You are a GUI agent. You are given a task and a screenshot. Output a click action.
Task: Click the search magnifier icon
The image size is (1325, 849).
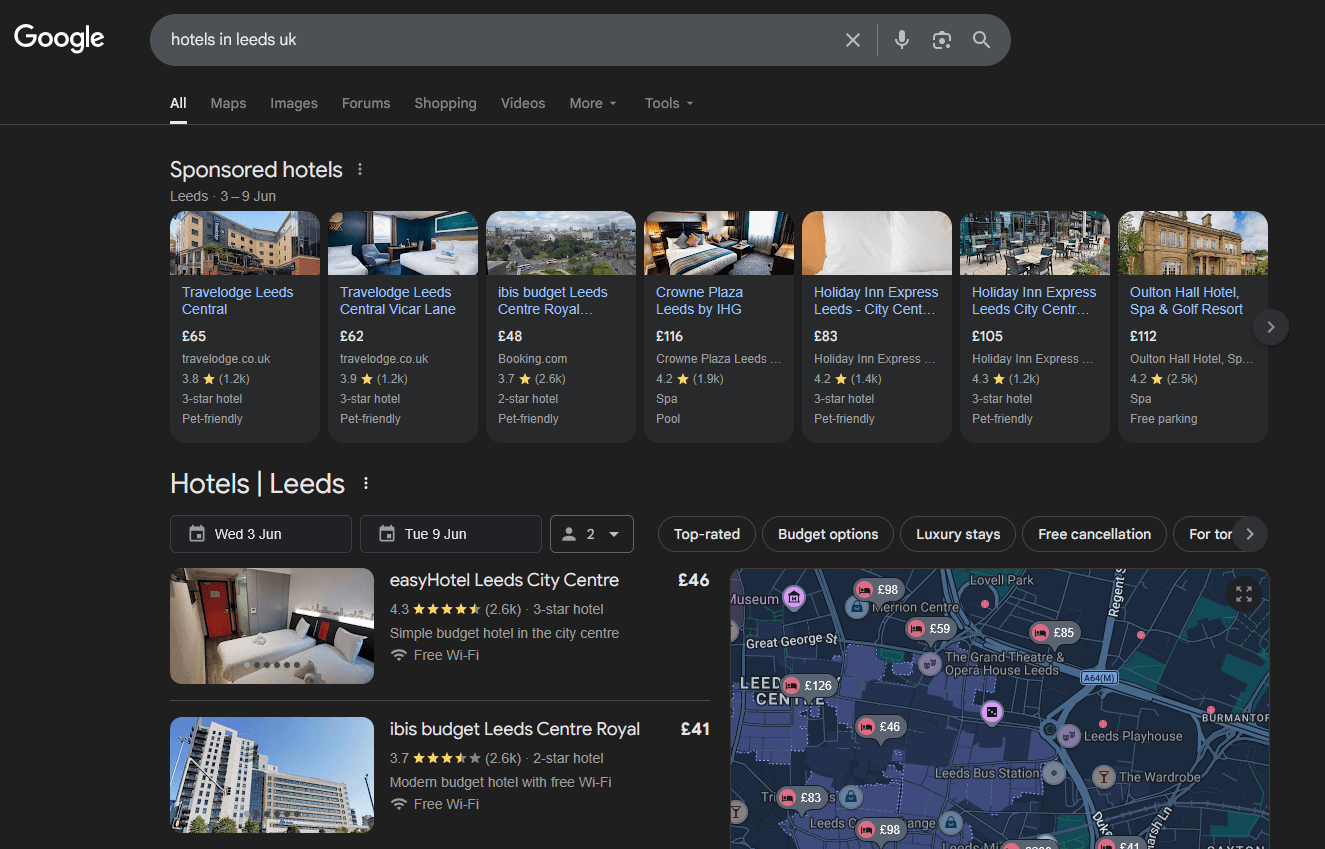point(981,40)
